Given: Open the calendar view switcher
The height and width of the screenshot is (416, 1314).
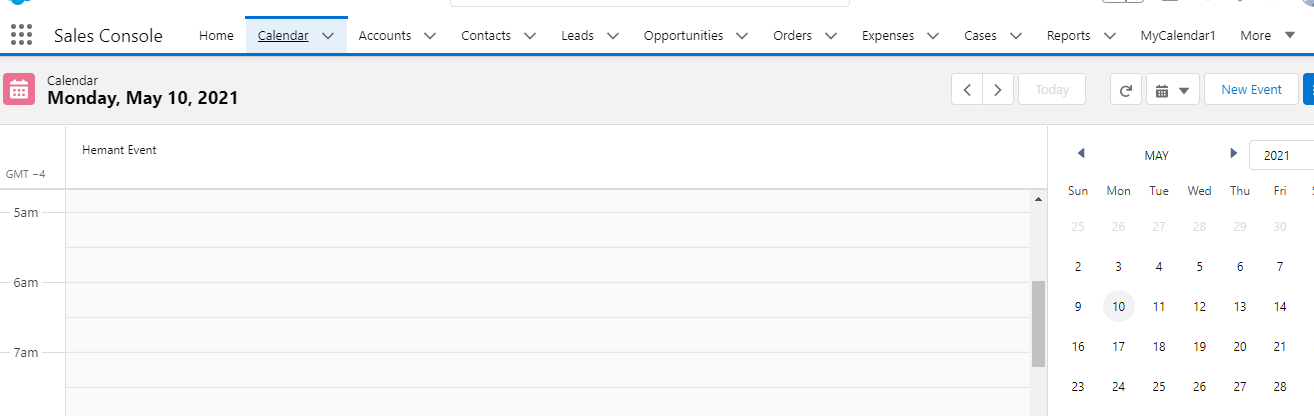Looking at the screenshot, I should click(1173, 89).
